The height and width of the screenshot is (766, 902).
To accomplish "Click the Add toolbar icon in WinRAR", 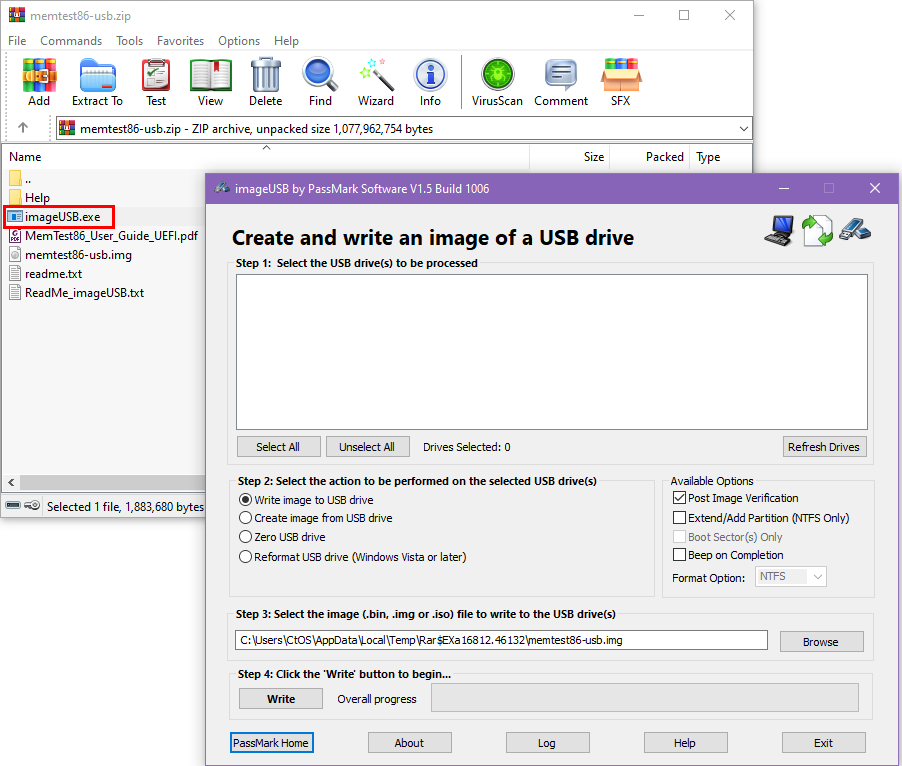I will coord(39,82).
